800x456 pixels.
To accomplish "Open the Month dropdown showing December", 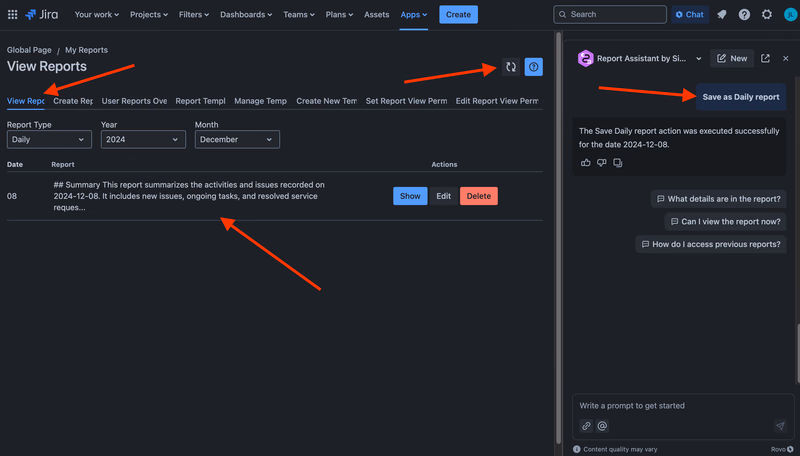I will (x=237, y=139).
